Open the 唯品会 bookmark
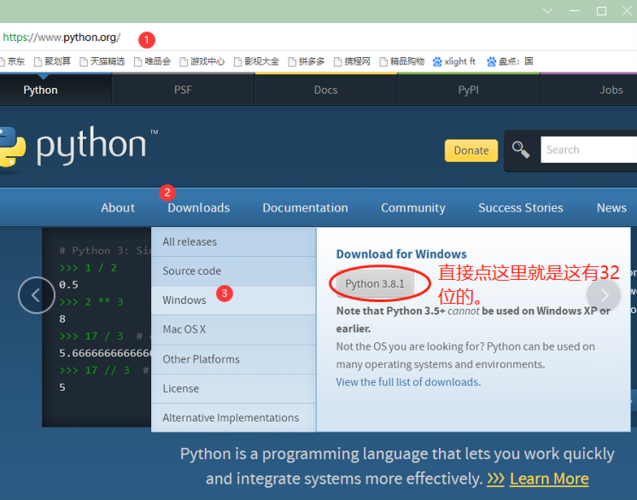This screenshot has height=500, width=637. pos(152,61)
